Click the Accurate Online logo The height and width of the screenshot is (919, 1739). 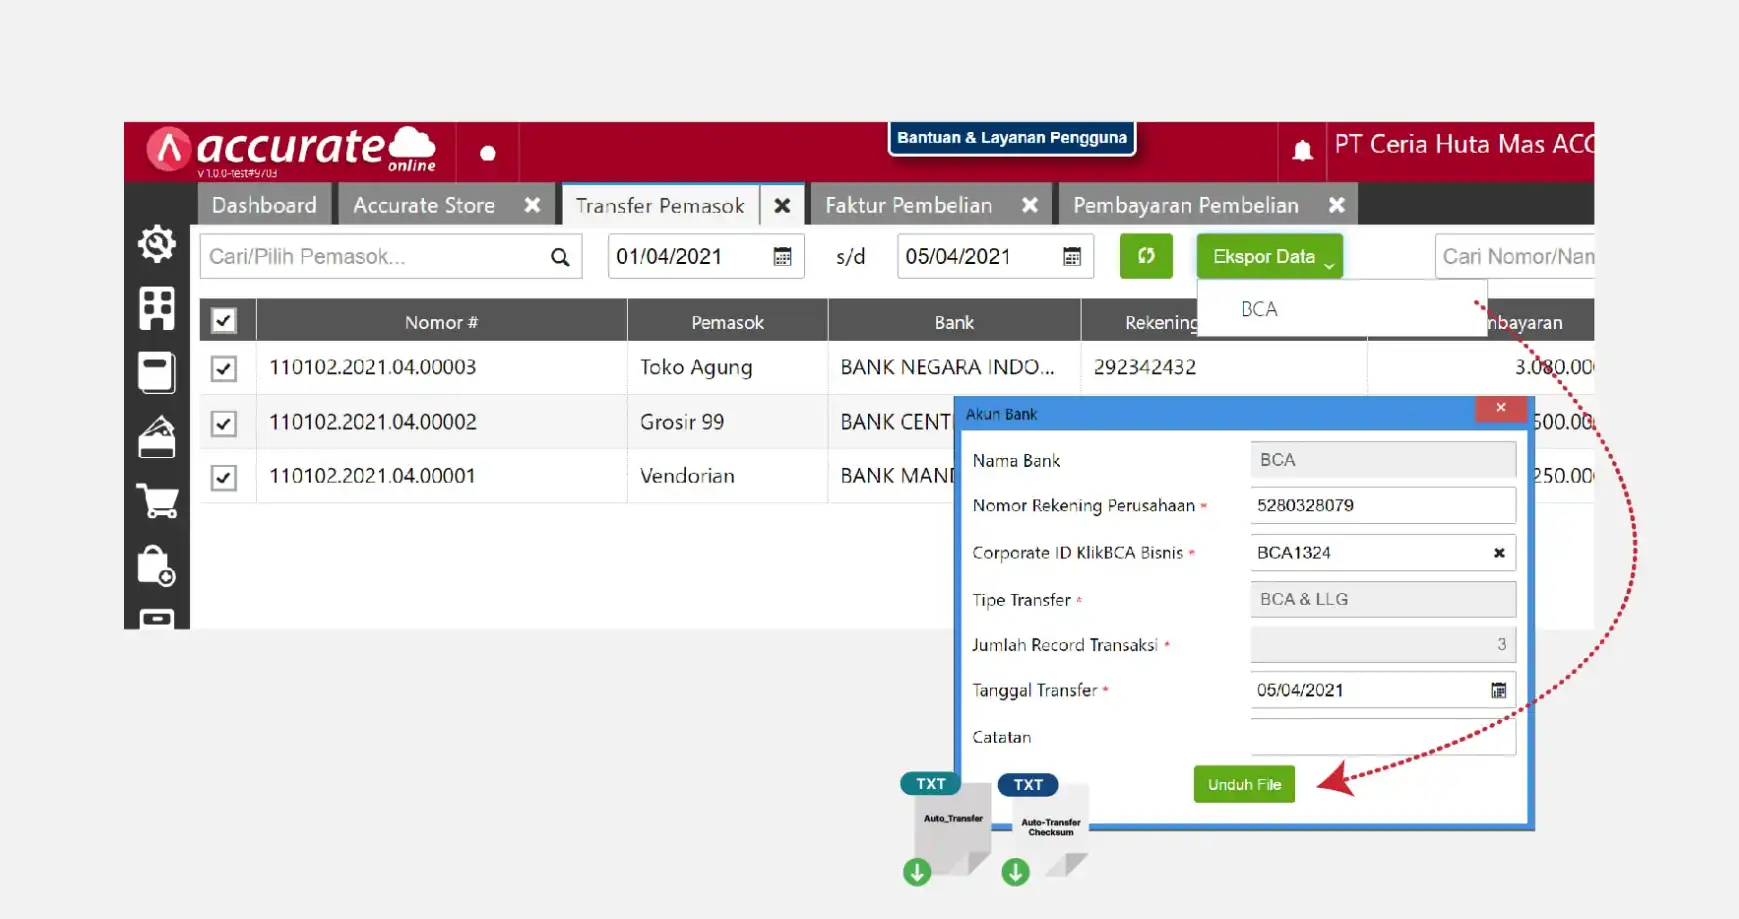[x=292, y=150]
